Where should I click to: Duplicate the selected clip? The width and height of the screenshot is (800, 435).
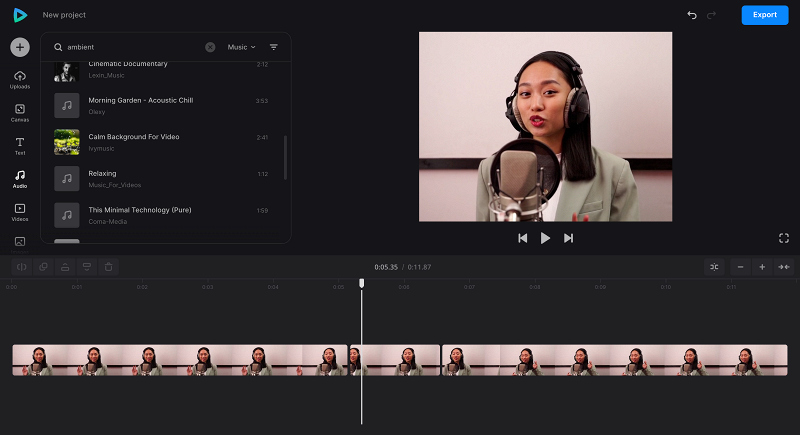(x=43, y=267)
